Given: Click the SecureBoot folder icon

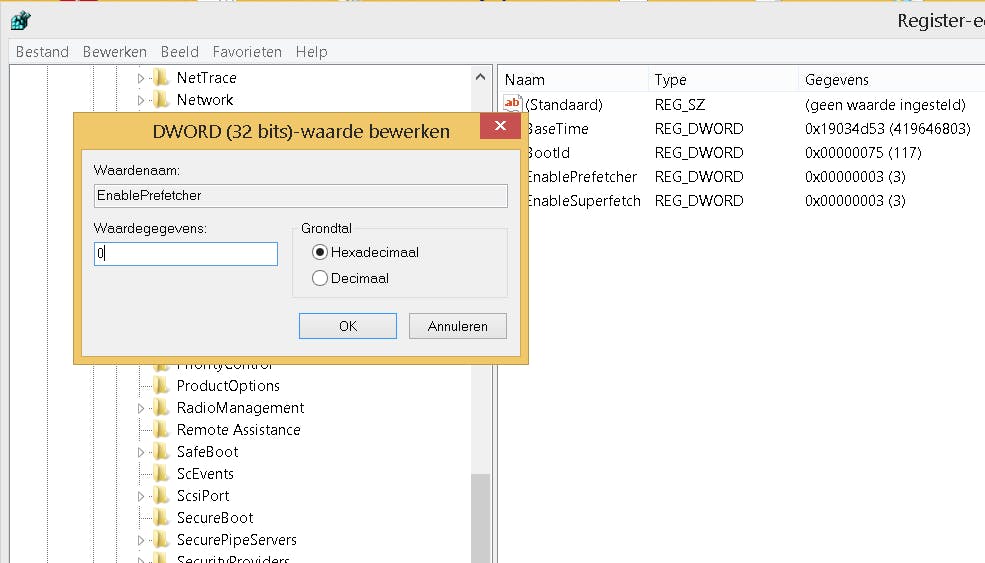Looking at the screenshot, I should click(x=161, y=517).
